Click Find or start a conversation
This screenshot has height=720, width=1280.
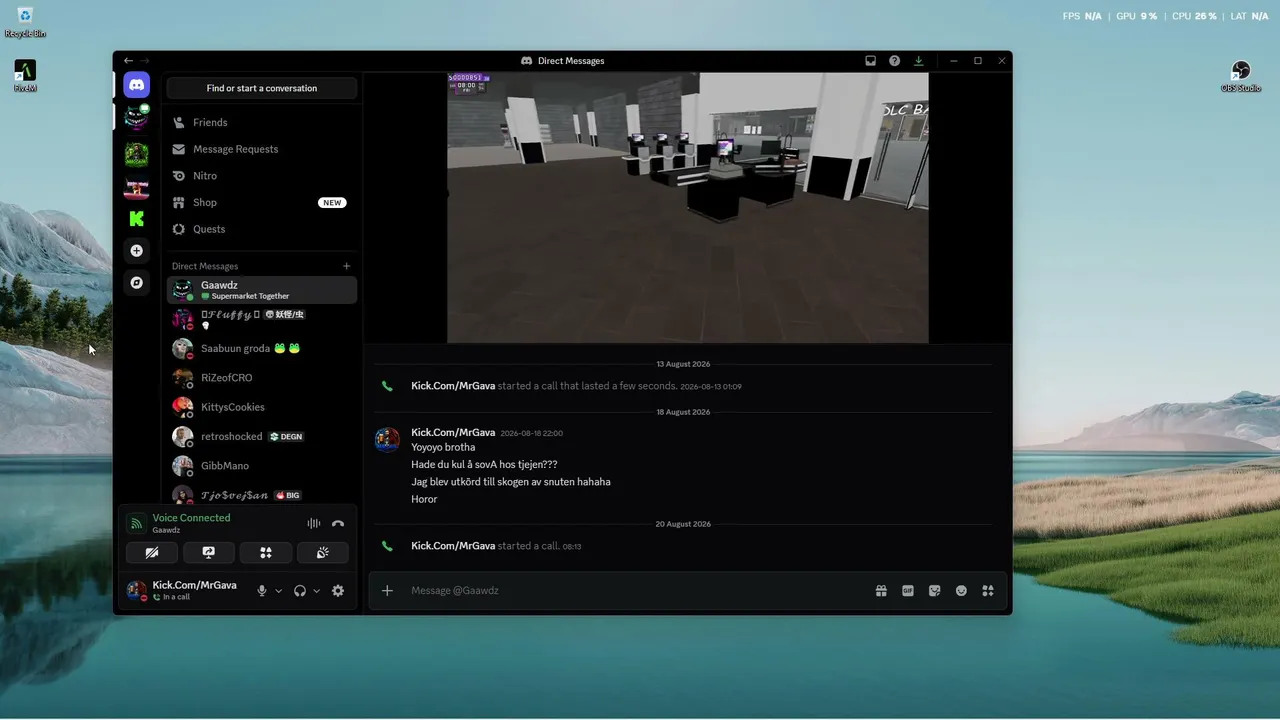262,88
